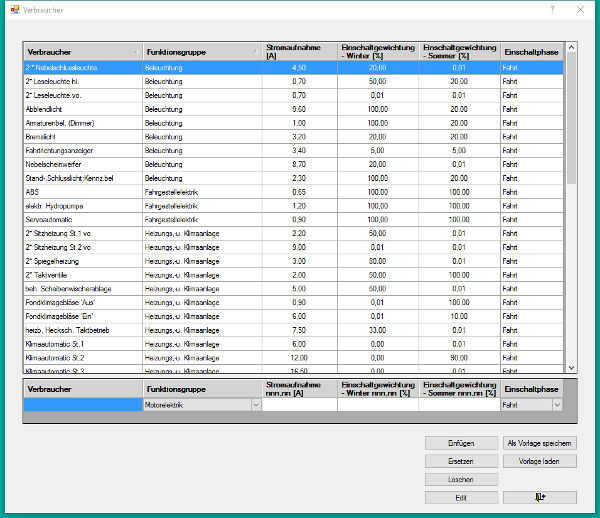
Task: Click scrollbar down arrow of consumer table
Action: click(x=571, y=368)
